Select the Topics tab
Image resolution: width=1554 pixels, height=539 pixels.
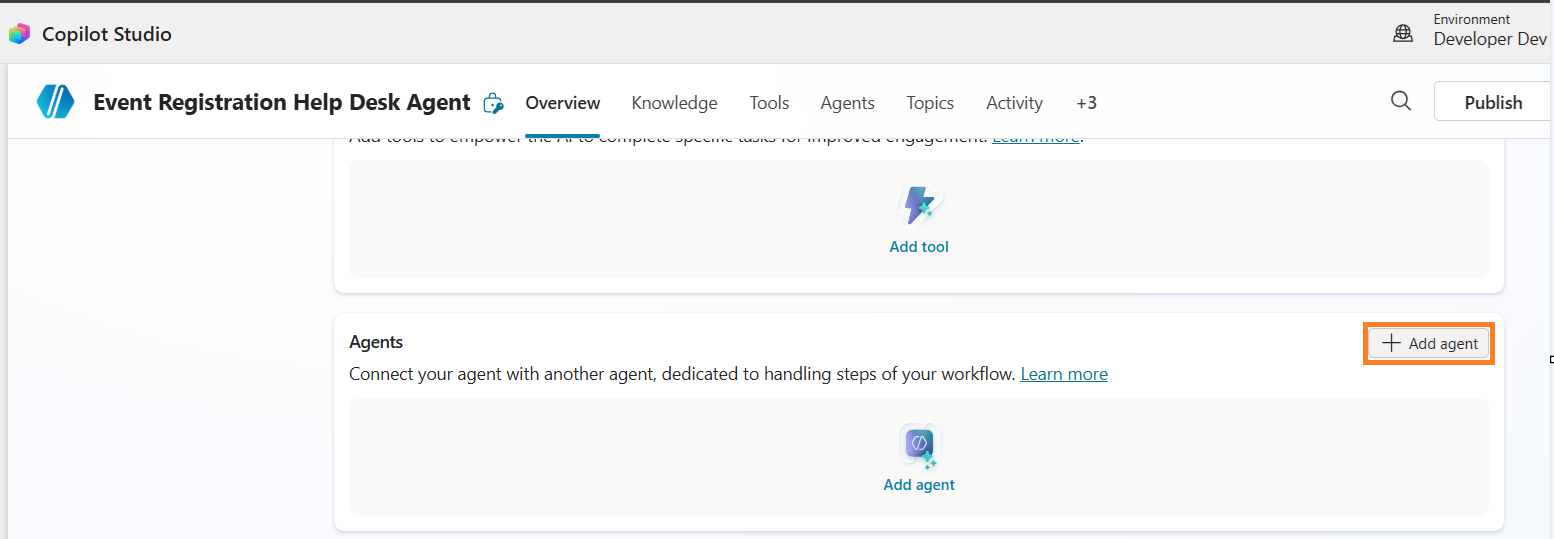pyautogui.click(x=930, y=103)
